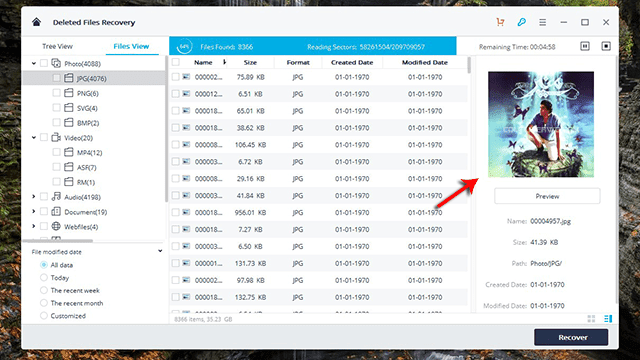Pause the scan with pause icon

585,46
